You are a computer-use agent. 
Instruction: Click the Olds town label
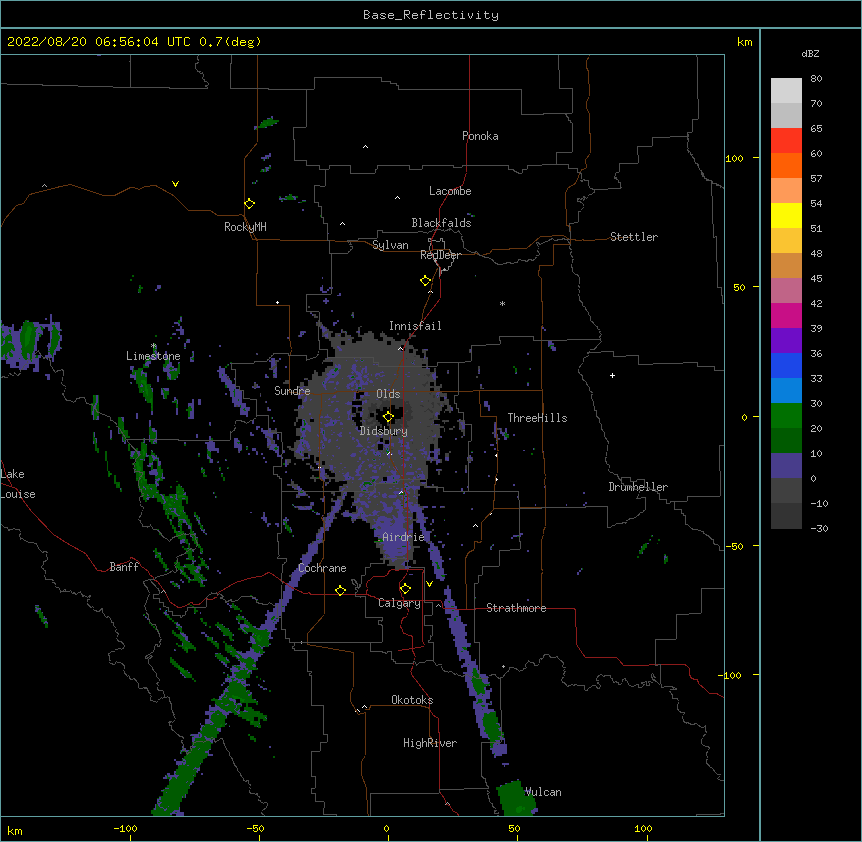(x=388, y=394)
